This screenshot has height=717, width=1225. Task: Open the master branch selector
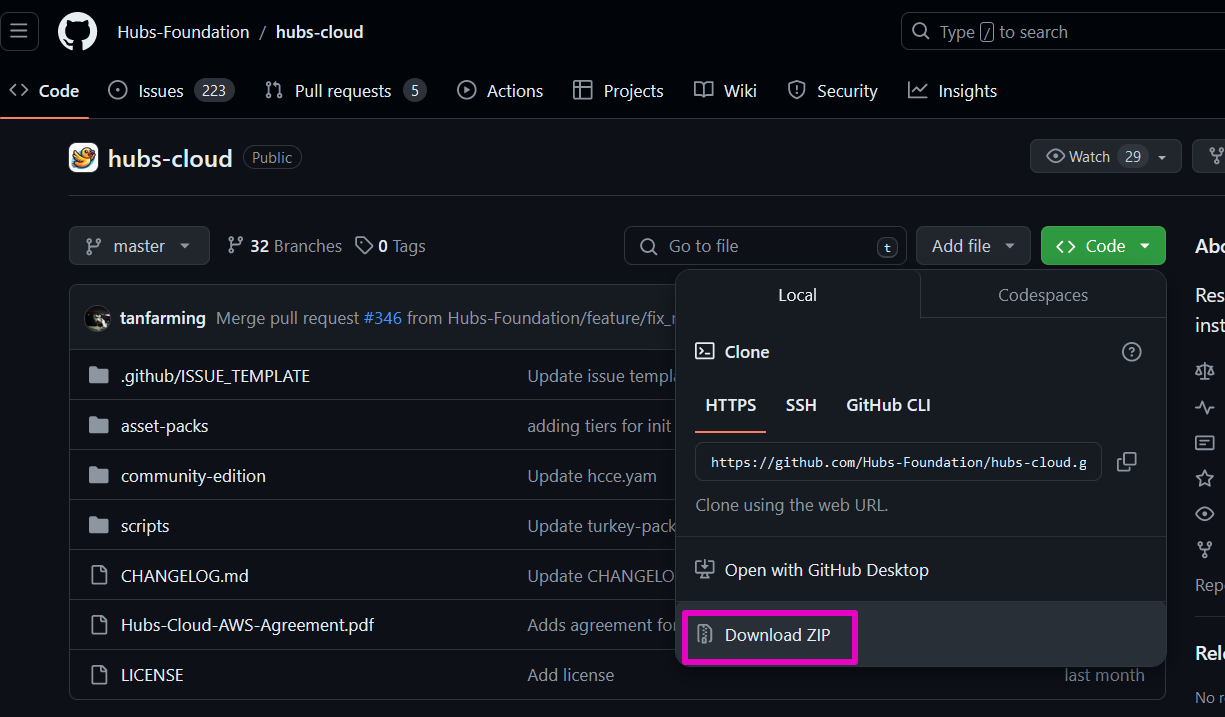coord(139,246)
